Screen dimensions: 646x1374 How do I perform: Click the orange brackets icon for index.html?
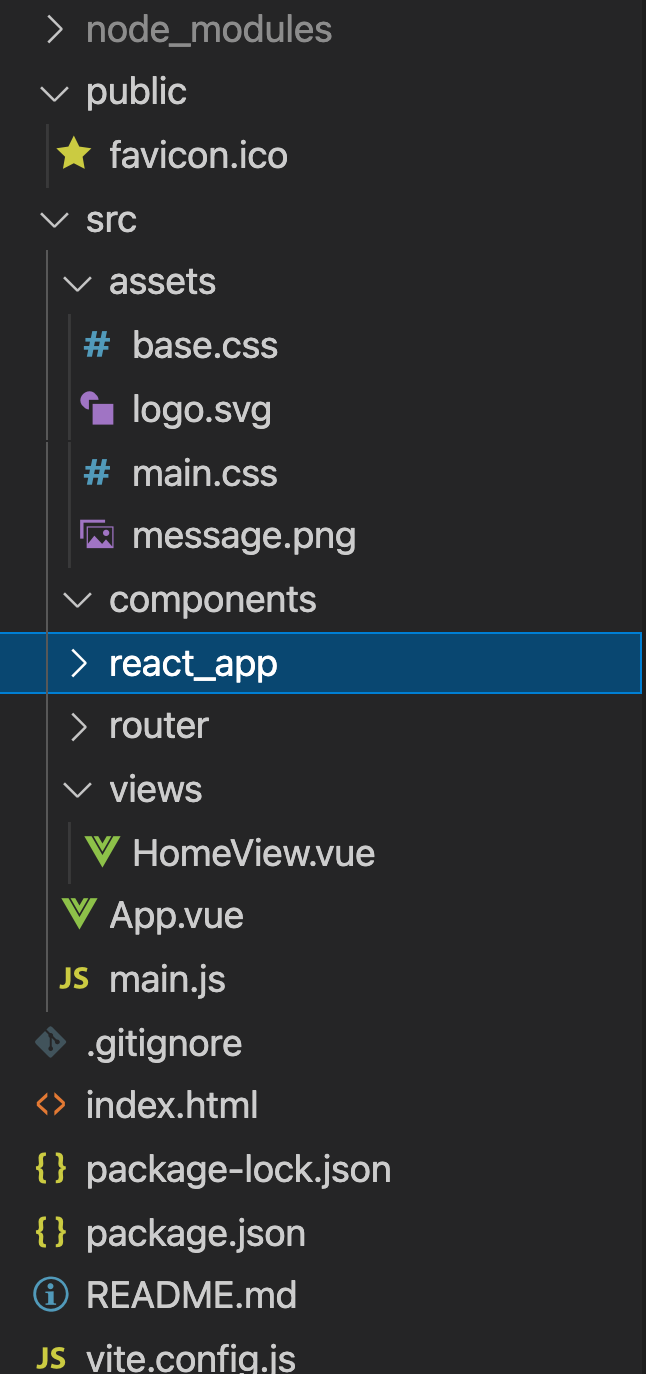pos(51,1105)
